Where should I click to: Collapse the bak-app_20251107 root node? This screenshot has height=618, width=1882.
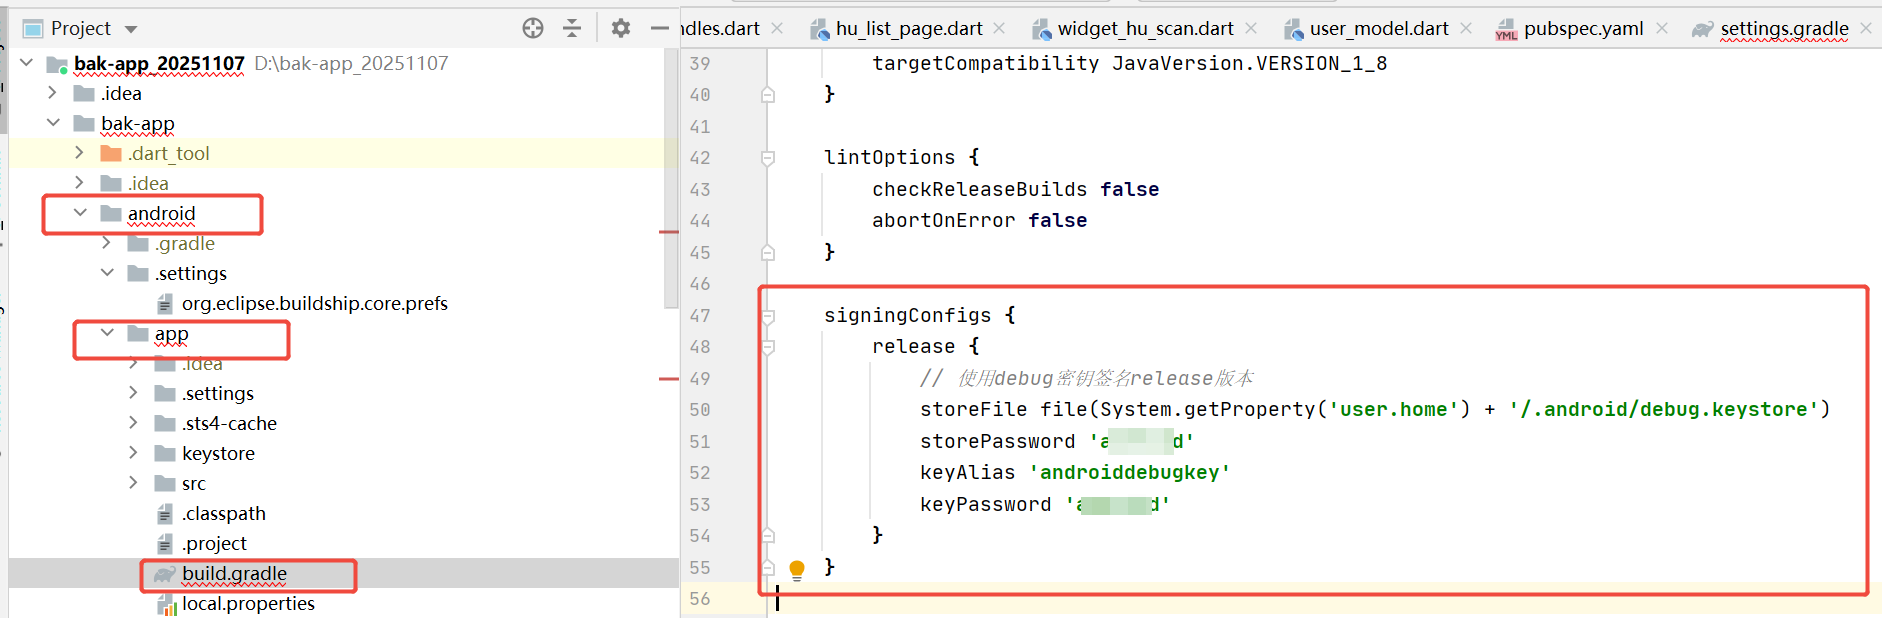(x=27, y=63)
